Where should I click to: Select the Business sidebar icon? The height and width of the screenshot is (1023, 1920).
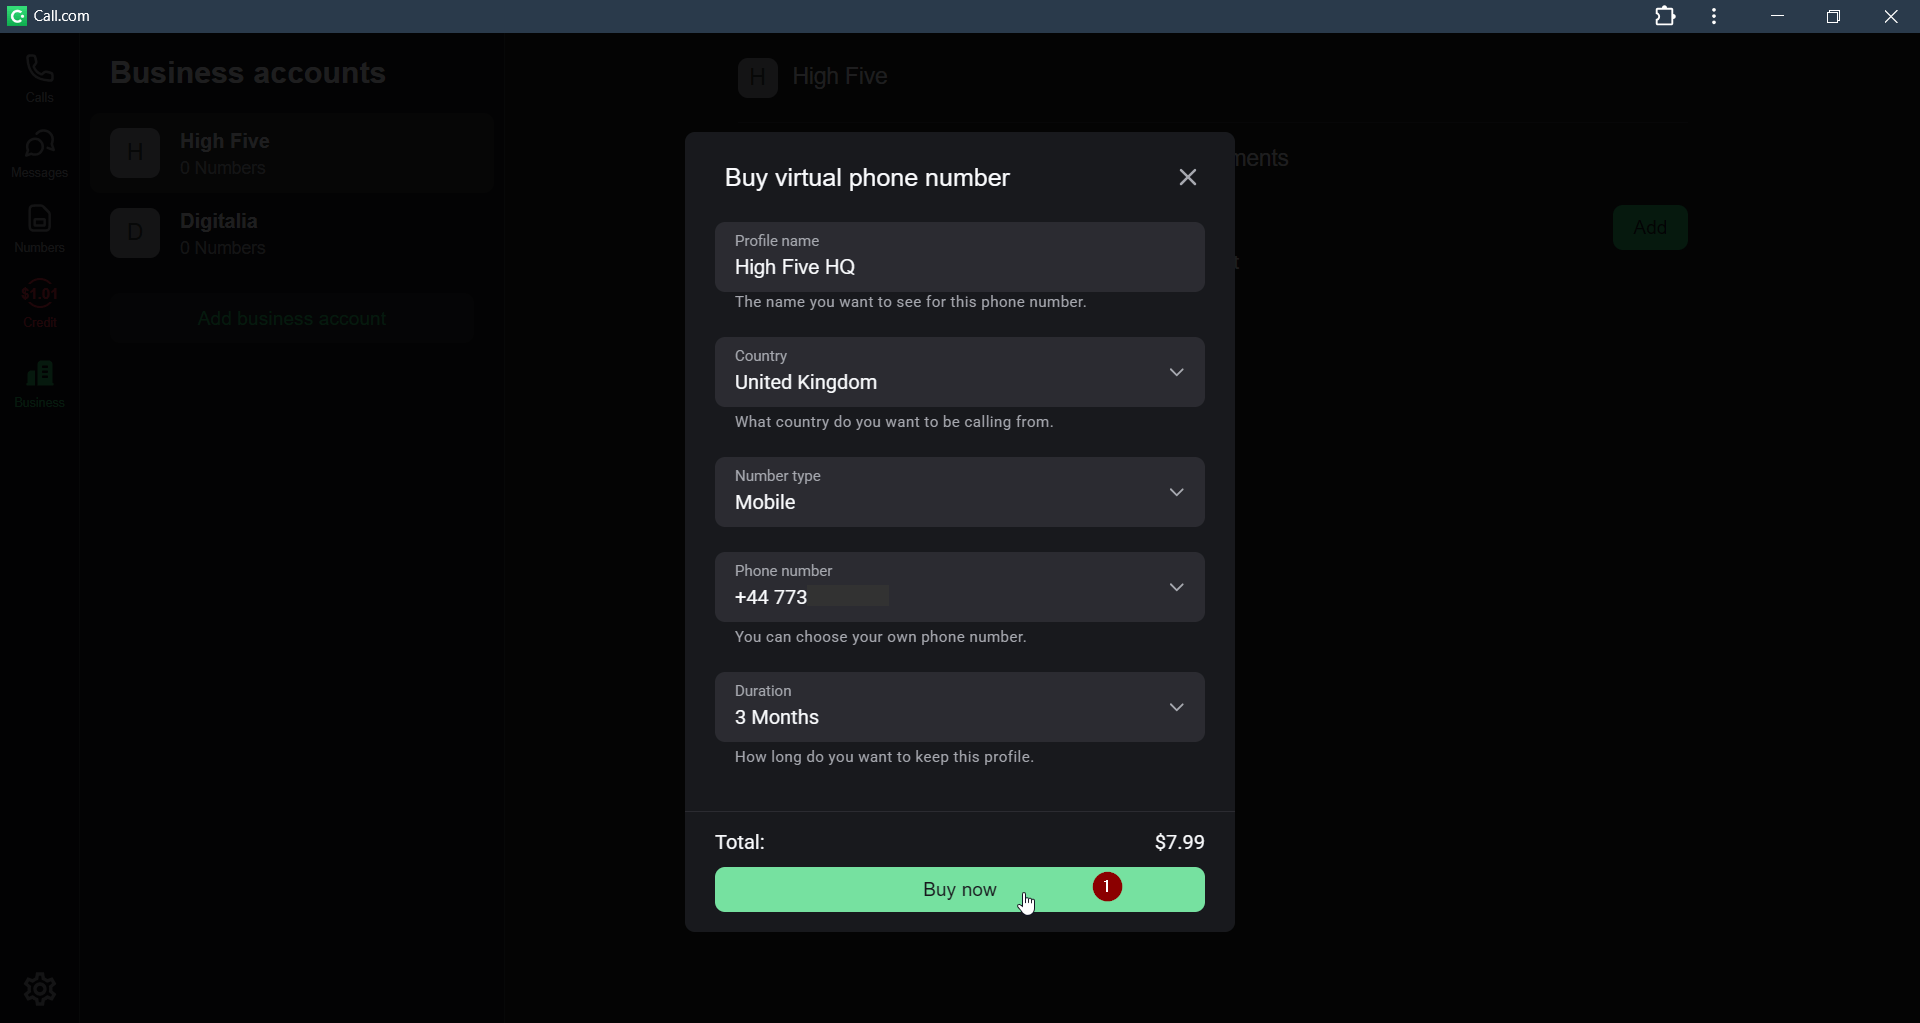pos(40,384)
